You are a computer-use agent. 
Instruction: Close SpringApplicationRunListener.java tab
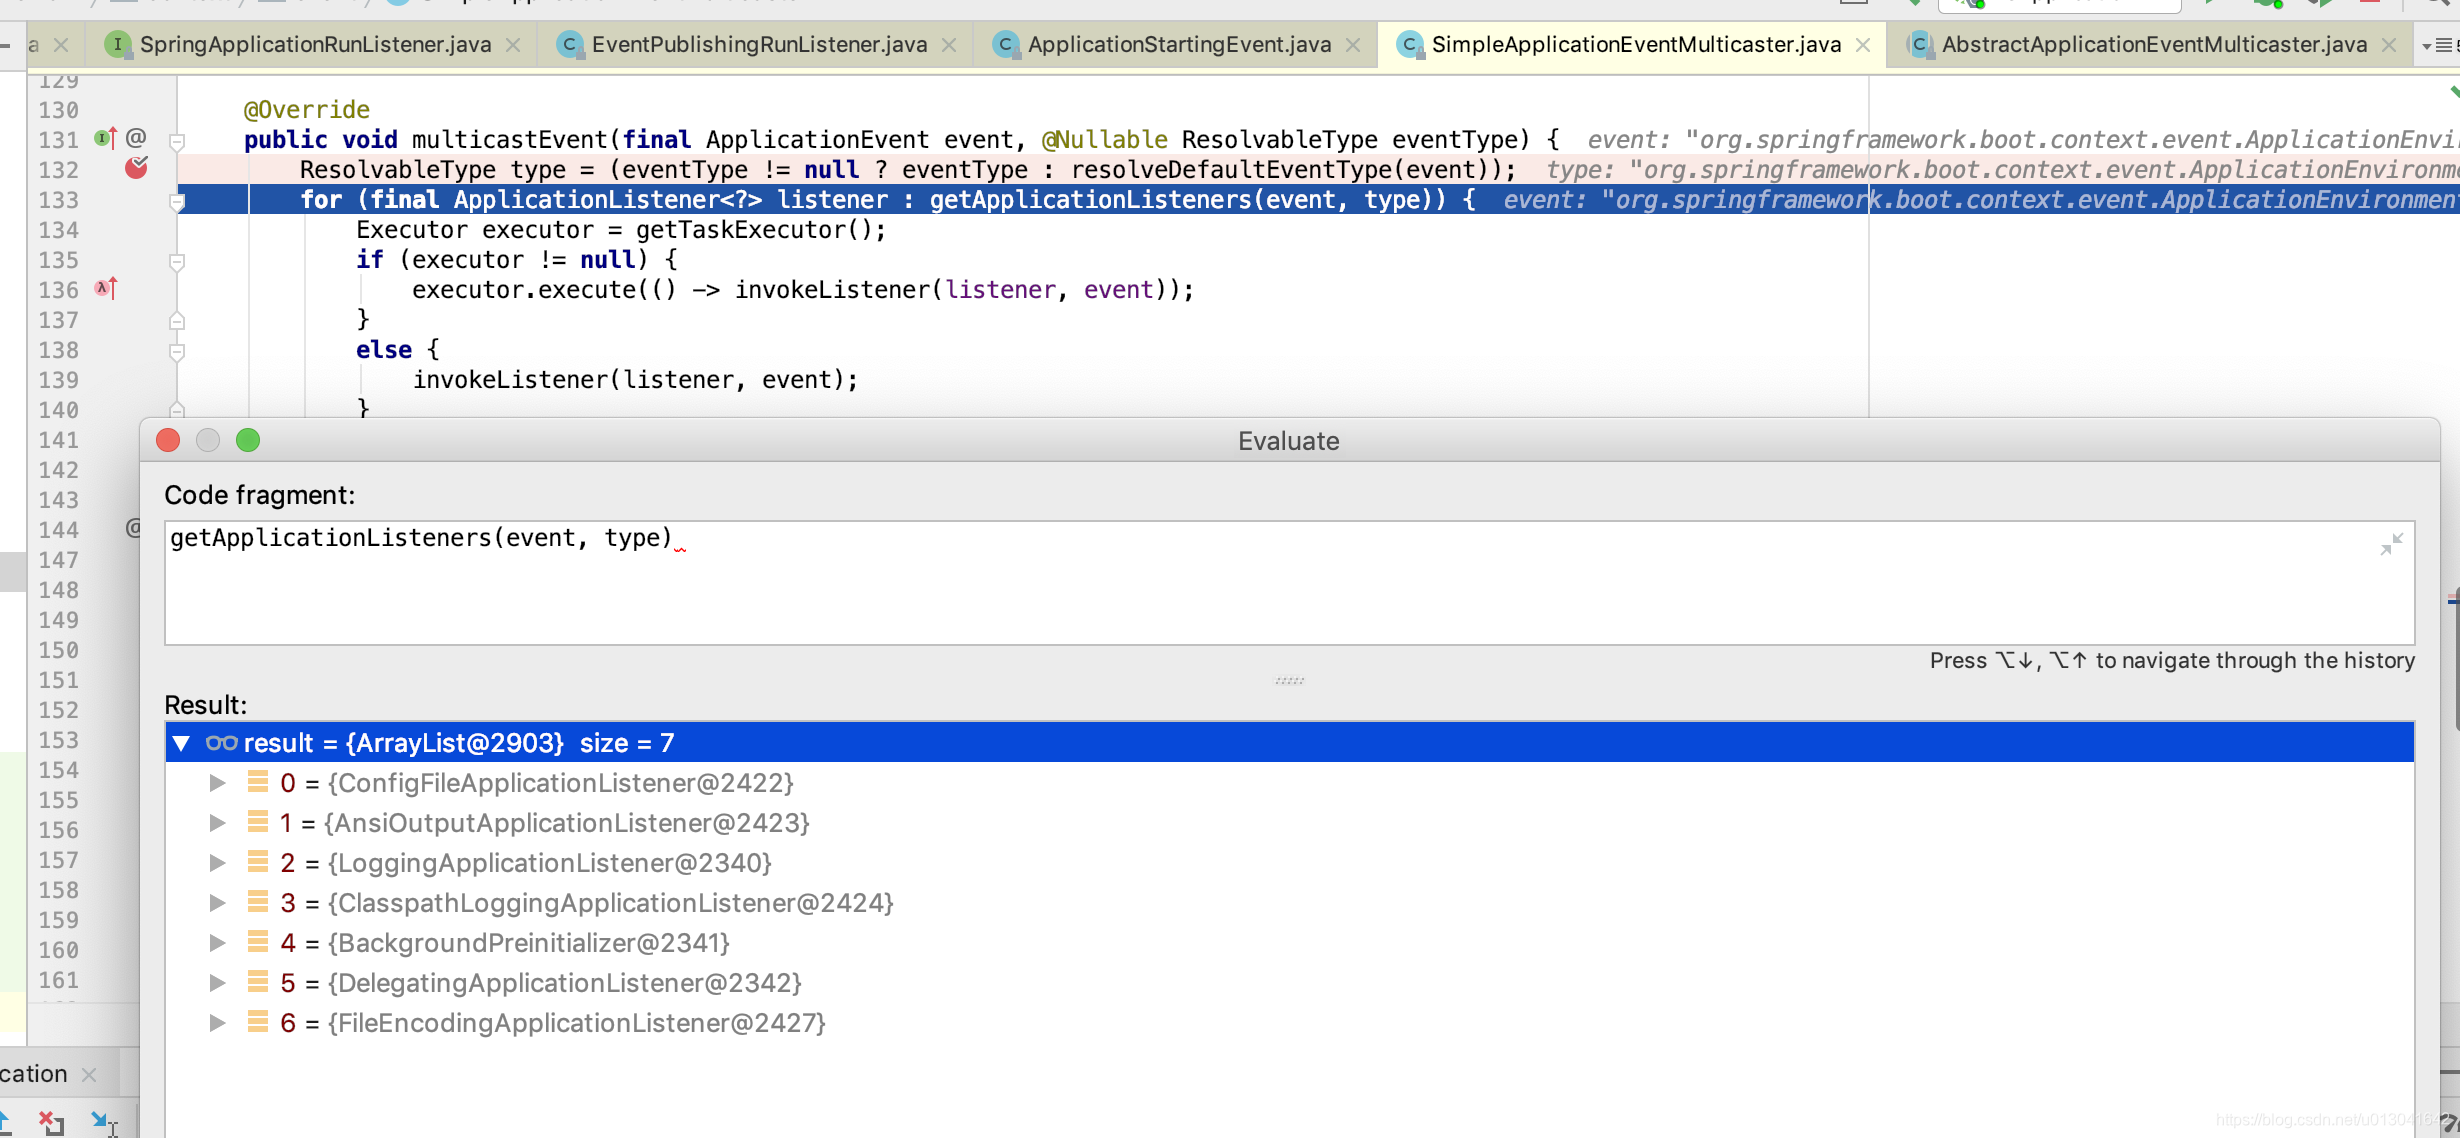[513, 45]
